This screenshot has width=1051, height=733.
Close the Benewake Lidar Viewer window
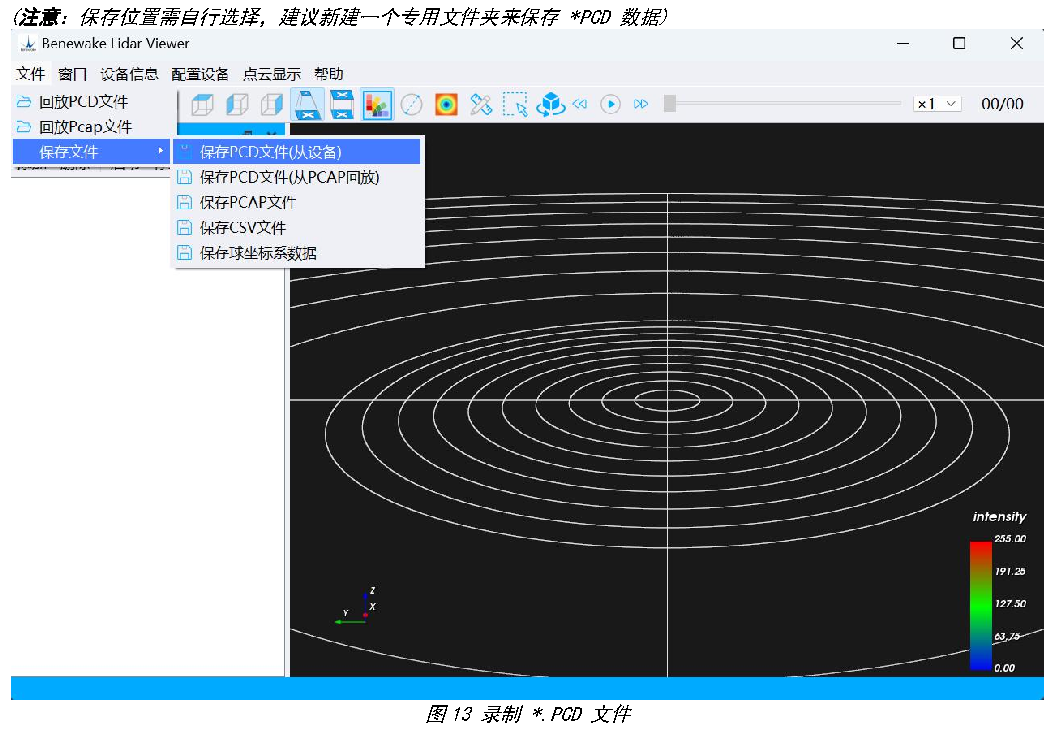coord(1017,44)
